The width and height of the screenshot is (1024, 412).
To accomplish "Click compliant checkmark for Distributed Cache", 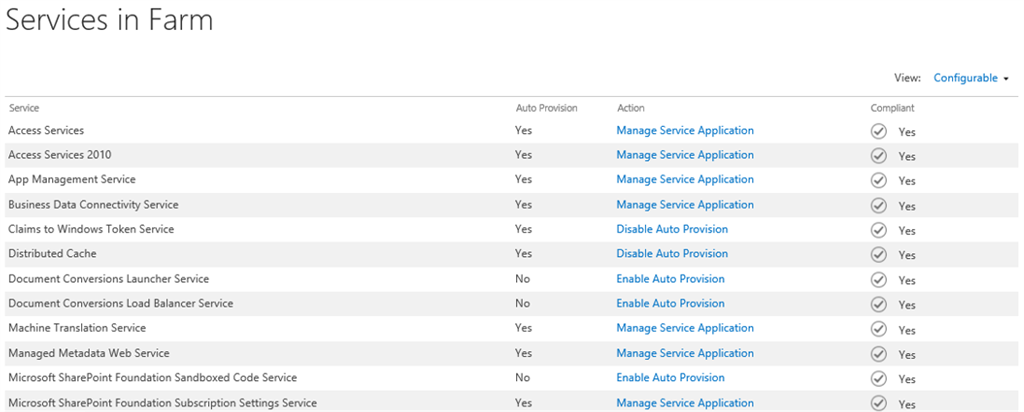I will (879, 255).
